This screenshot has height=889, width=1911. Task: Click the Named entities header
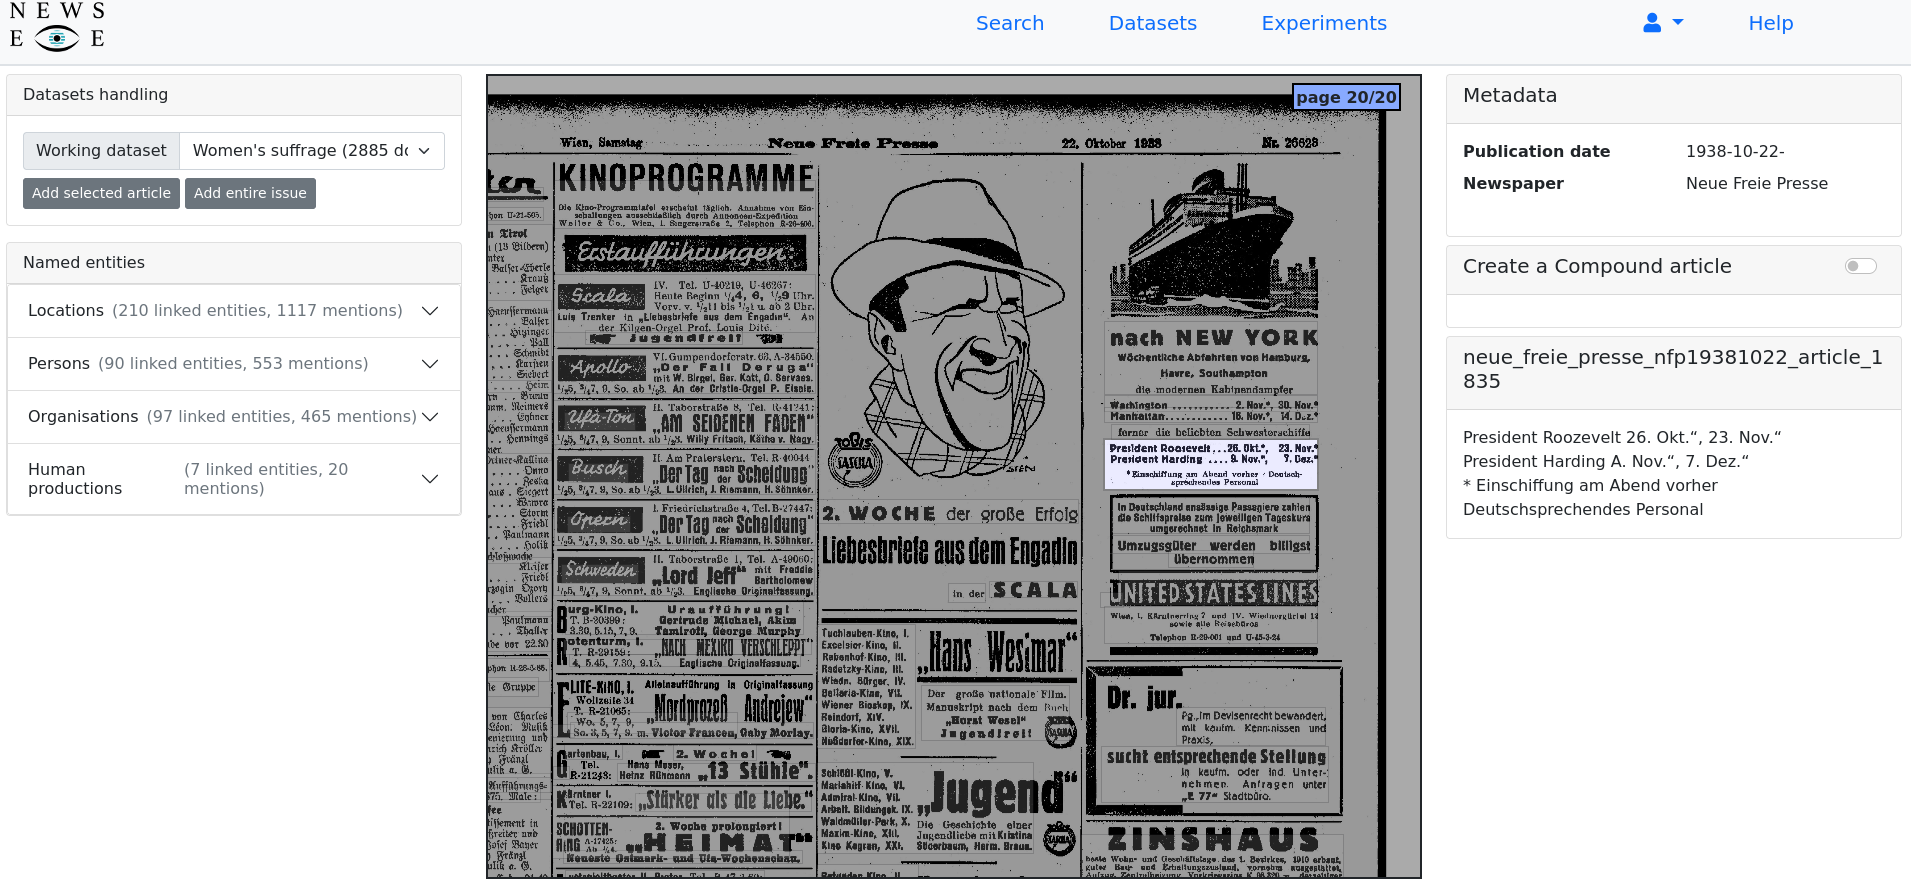click(x=234, y=263)
